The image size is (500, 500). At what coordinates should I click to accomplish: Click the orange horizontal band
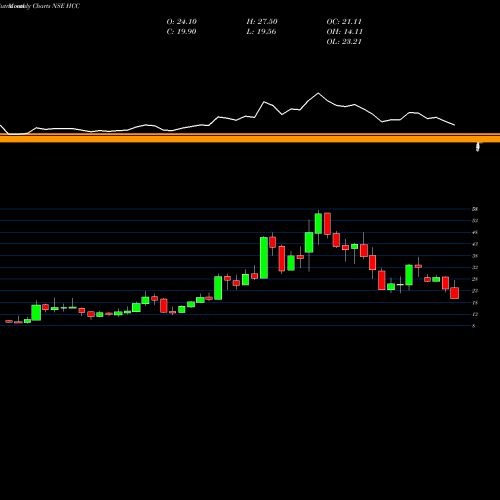click(250, 138)
